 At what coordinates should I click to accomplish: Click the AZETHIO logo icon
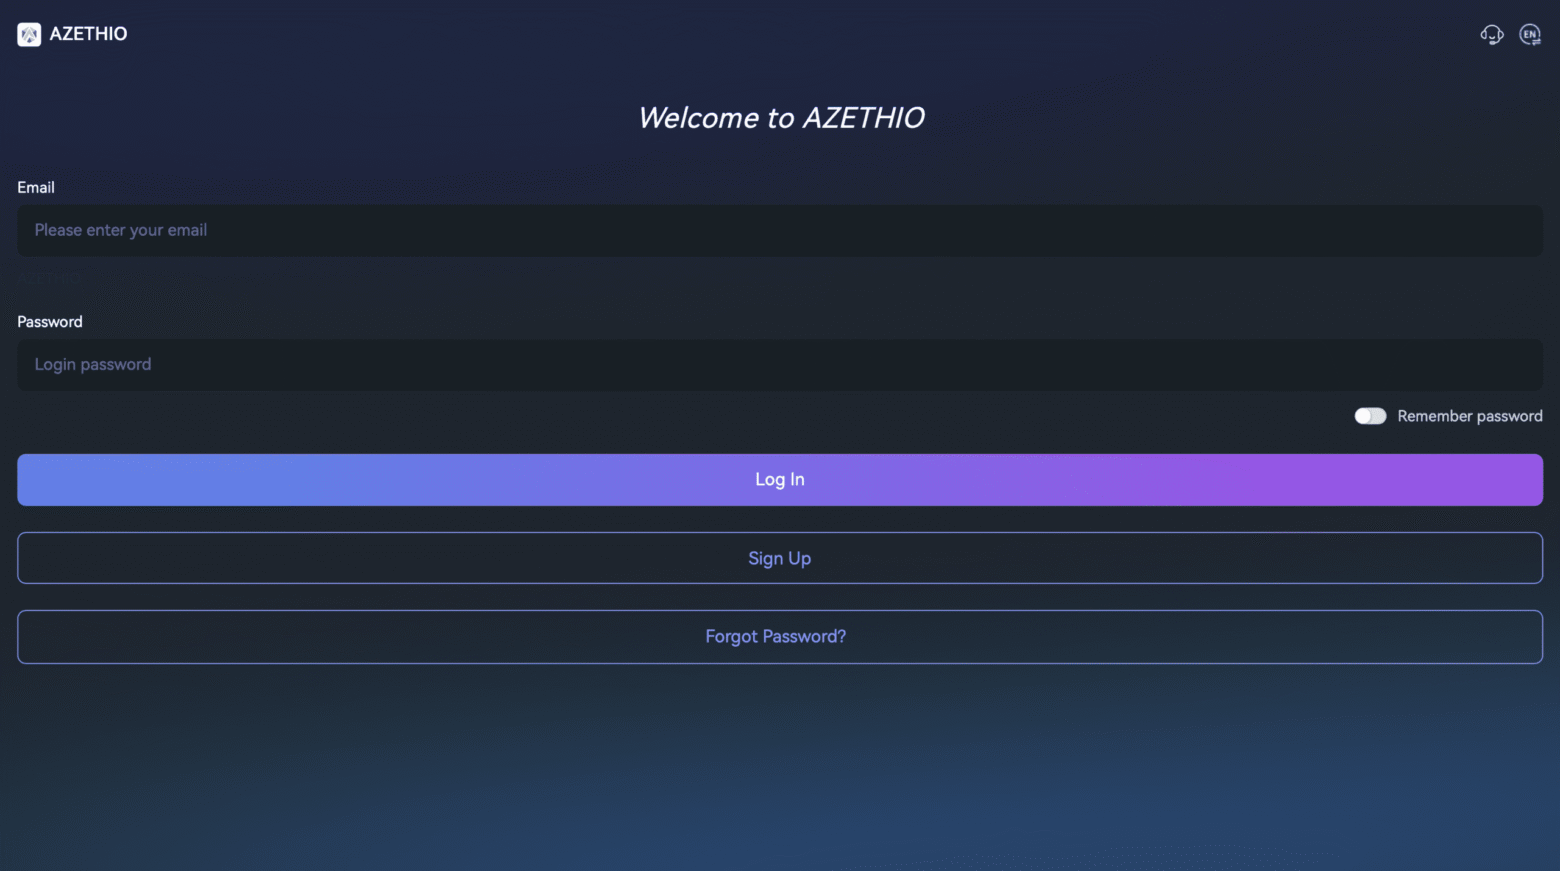point(29,35)
